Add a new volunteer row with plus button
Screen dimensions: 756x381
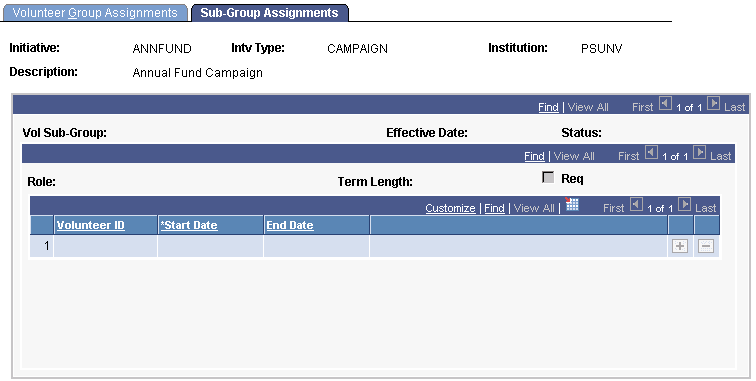(x=680, y=246)
